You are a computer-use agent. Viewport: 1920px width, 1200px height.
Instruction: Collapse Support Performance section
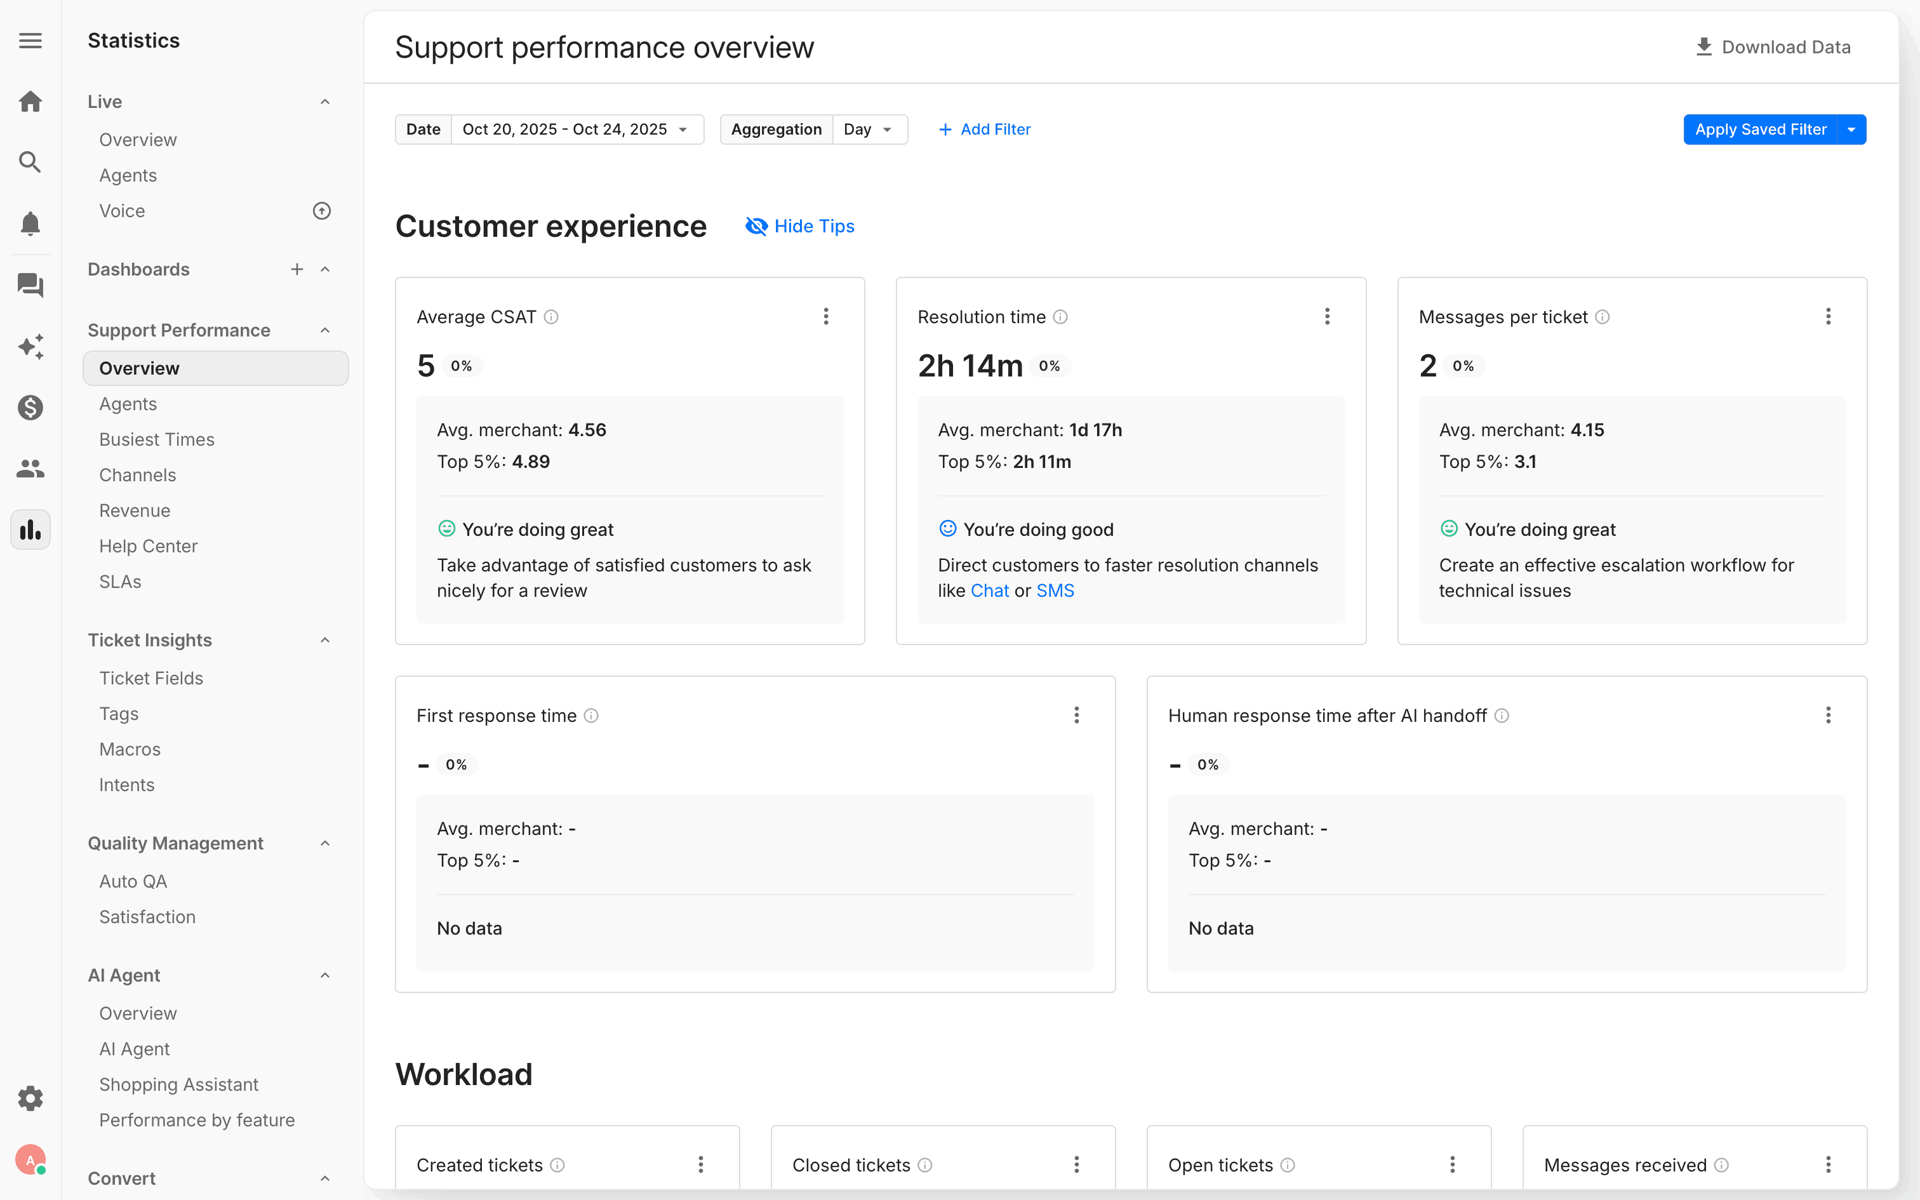pos(325,330)
